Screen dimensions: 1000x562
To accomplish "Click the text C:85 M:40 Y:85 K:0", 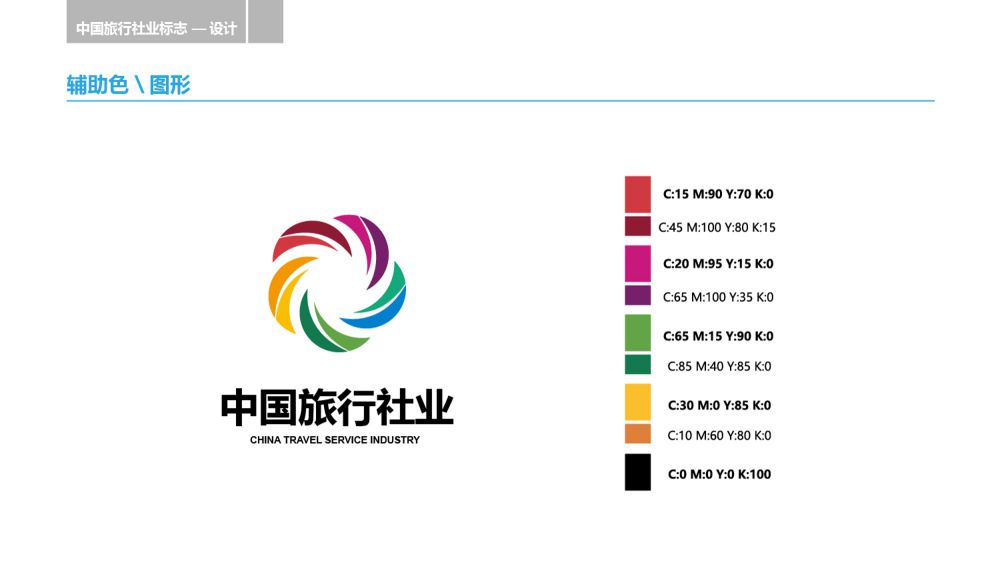I will click(x=719, y=366).
